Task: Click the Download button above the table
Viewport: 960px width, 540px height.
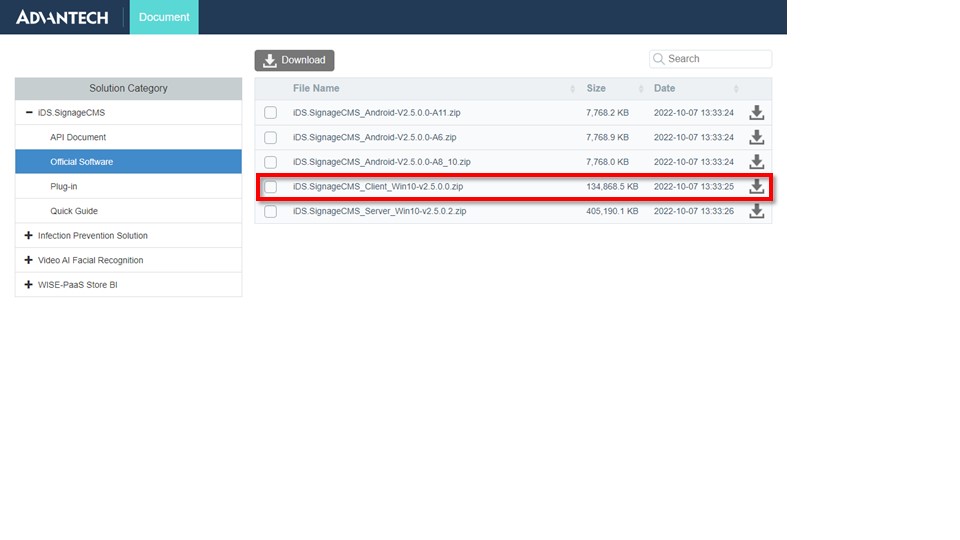Action: [294, 60]
